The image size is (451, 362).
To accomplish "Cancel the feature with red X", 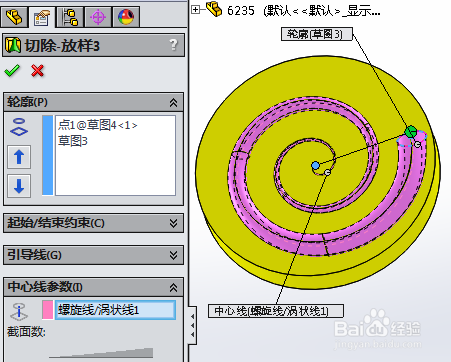I will [x=37, y=70].
